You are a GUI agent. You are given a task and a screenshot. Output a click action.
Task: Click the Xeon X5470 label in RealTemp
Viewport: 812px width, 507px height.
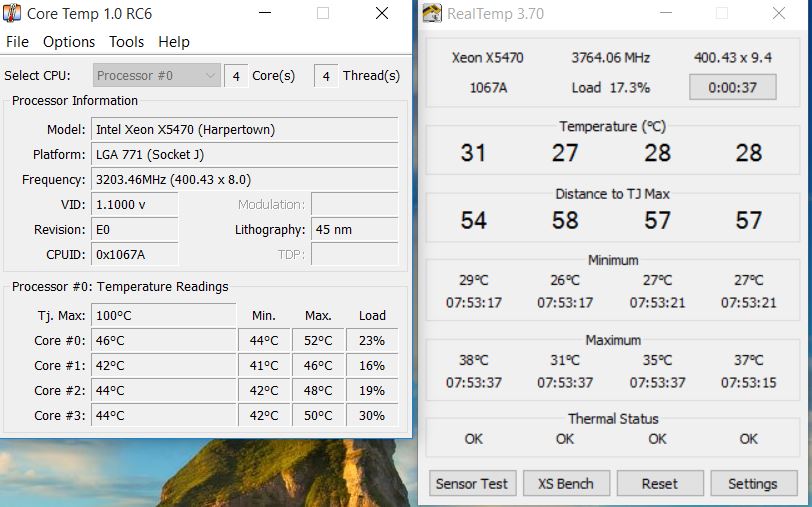point(487,57)
